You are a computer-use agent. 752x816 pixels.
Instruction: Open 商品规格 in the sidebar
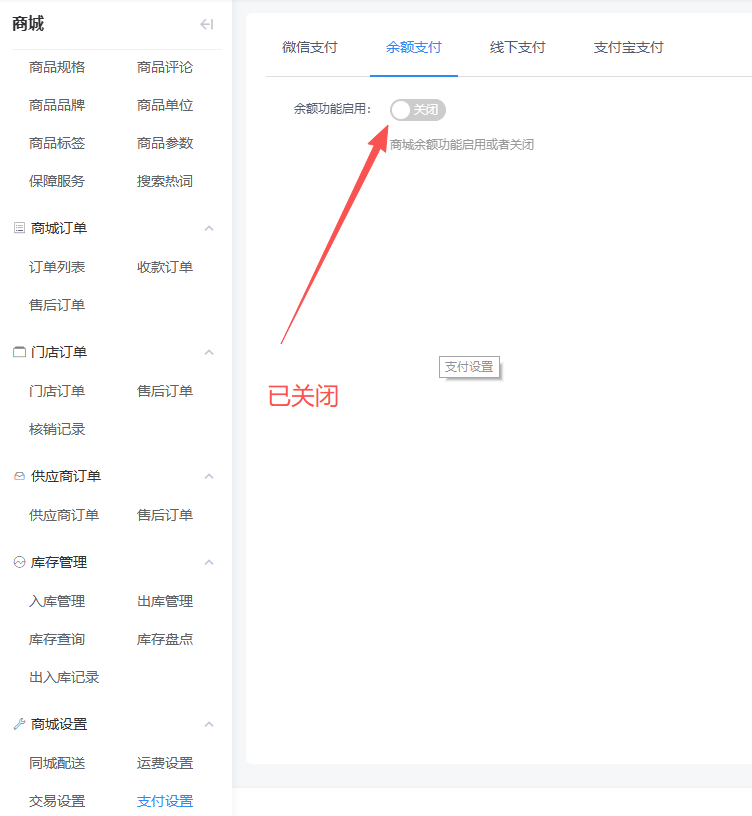pyautogui.click(x=57, y=67)
